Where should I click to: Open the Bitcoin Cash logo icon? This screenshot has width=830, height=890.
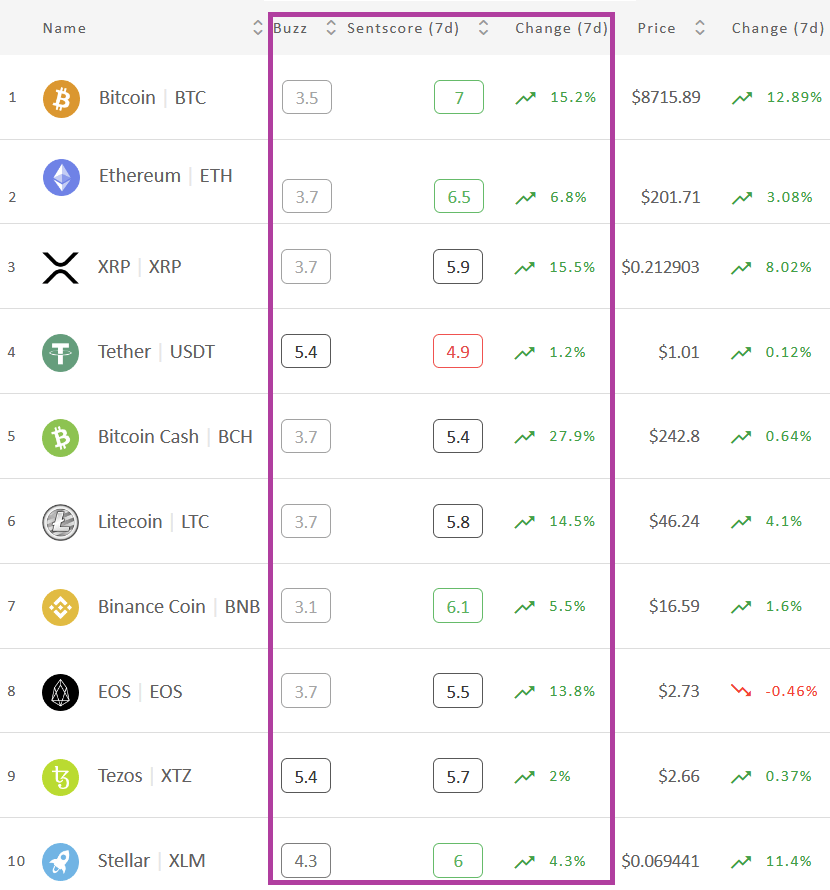[60, 438]
